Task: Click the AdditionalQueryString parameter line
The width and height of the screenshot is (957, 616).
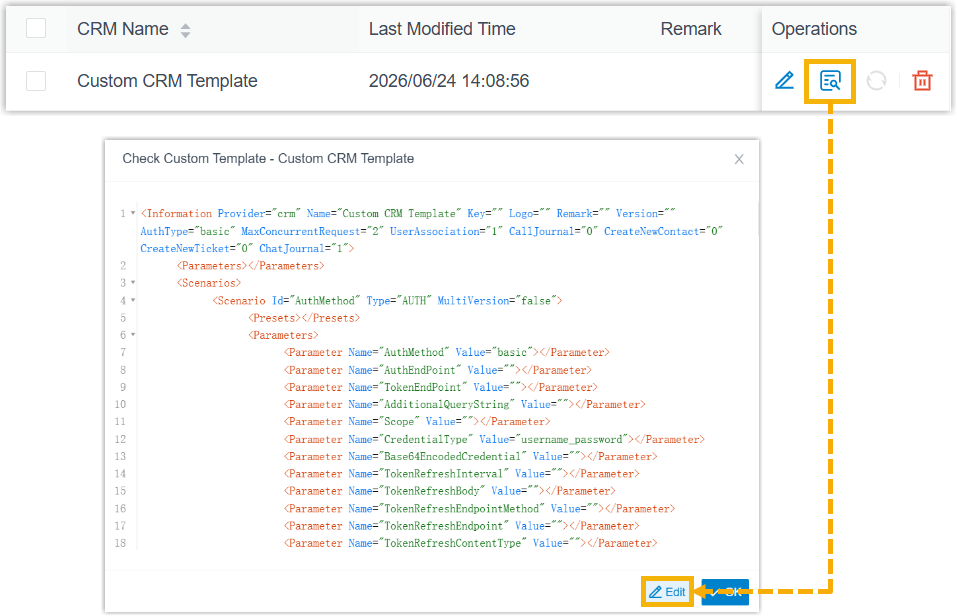Action: pyautogui.click(x=464, y=404)
